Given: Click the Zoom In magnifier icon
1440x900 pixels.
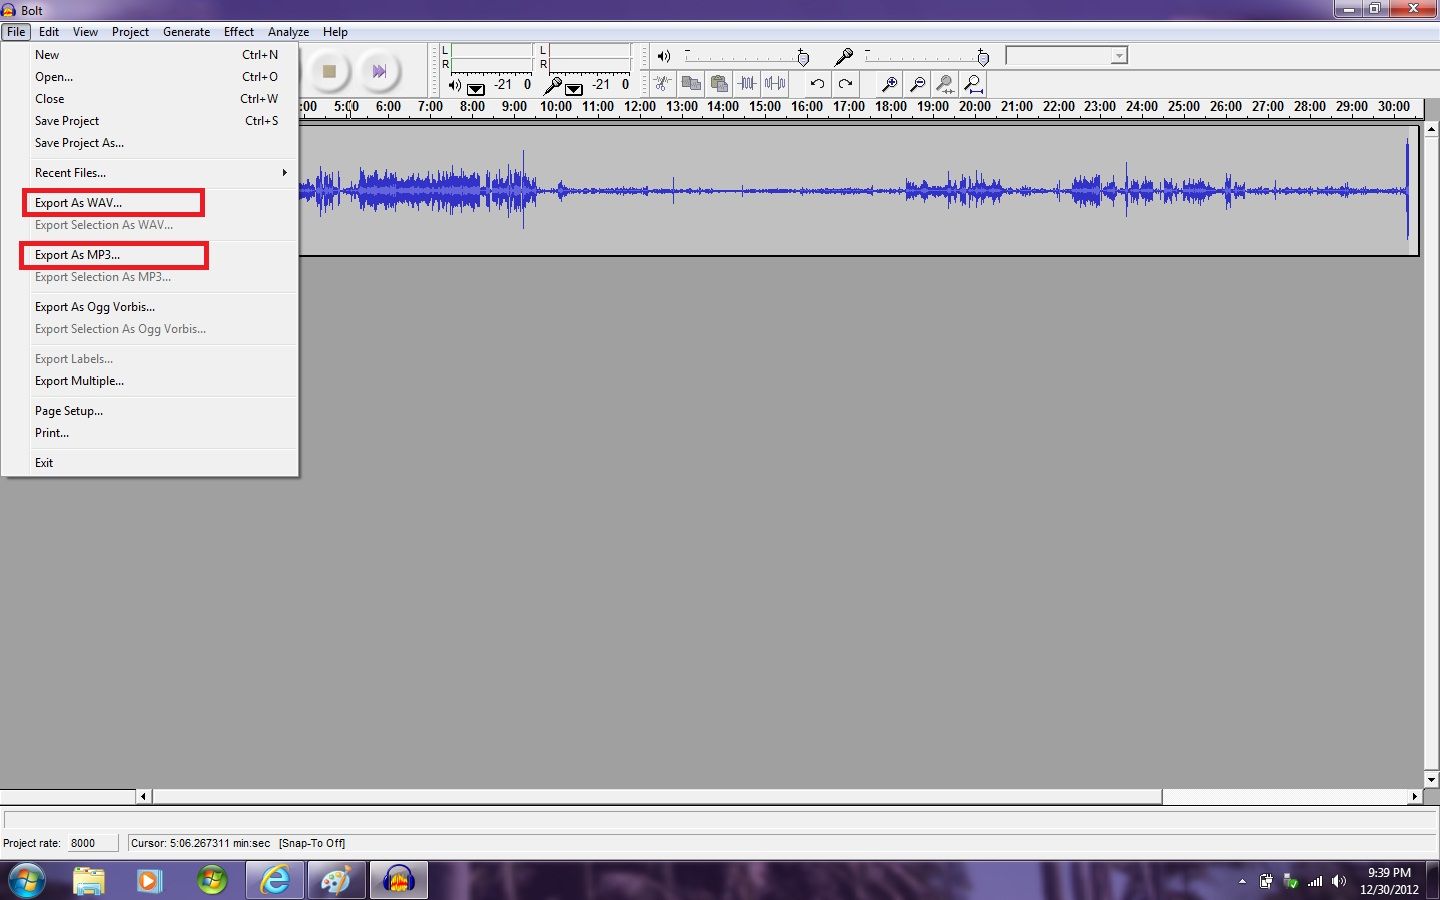Looking at the screenshot, I should point(889,84).
